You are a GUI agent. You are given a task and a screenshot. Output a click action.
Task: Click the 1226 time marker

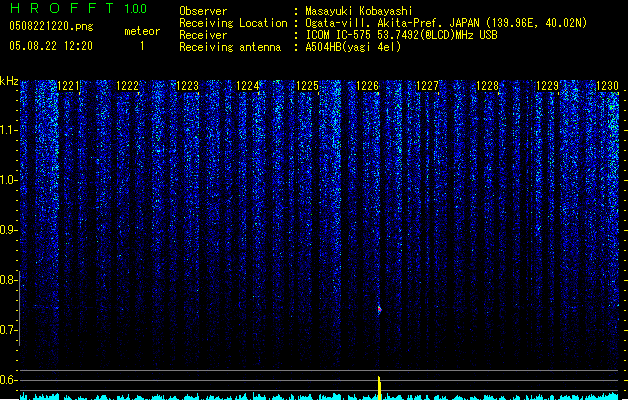tap(367, 86)
